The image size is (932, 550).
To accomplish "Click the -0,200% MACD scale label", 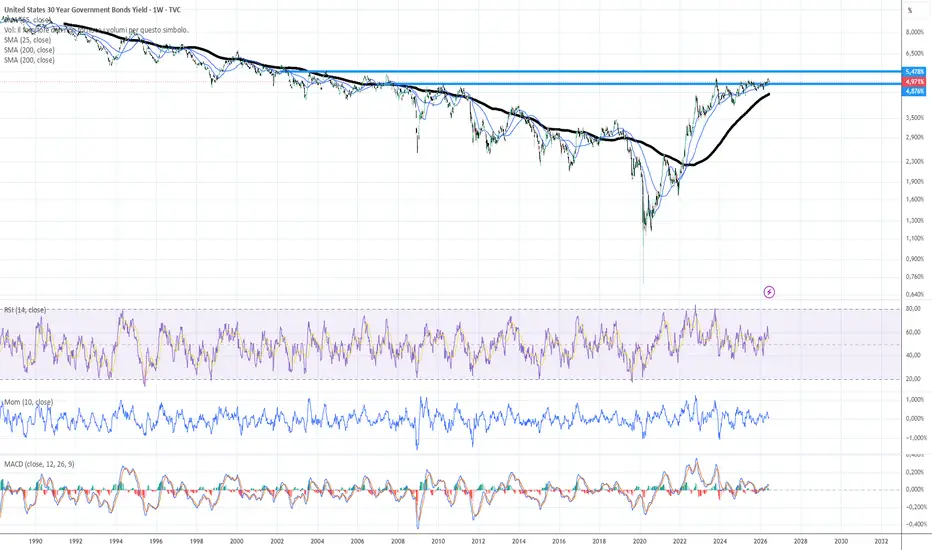I will click(916, 507).
